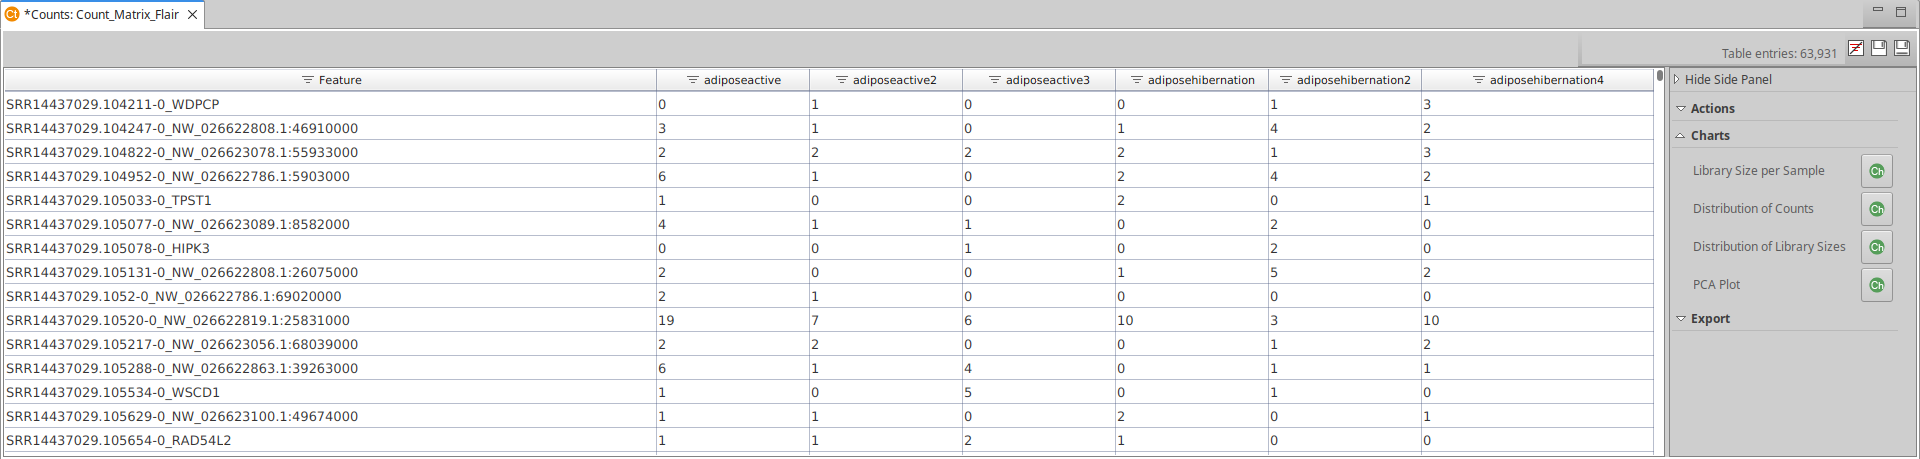Collapse the Charts section
Image resolution: width=1920 pixels, height=459 pixels.
tap(1681, 136)
